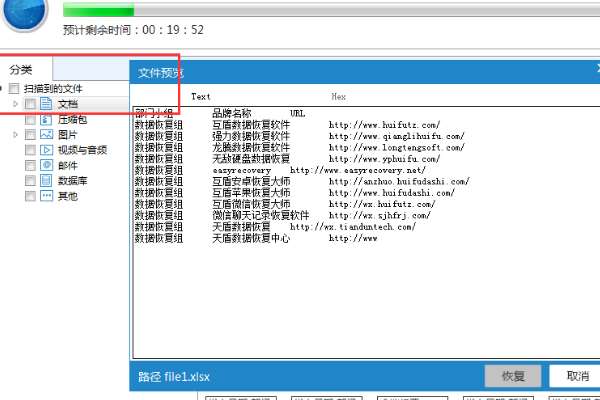This screenshot has width=600, height=400.
Task: Click the 互盾安卓恢复大师 text
Action: tap(251, 181)
